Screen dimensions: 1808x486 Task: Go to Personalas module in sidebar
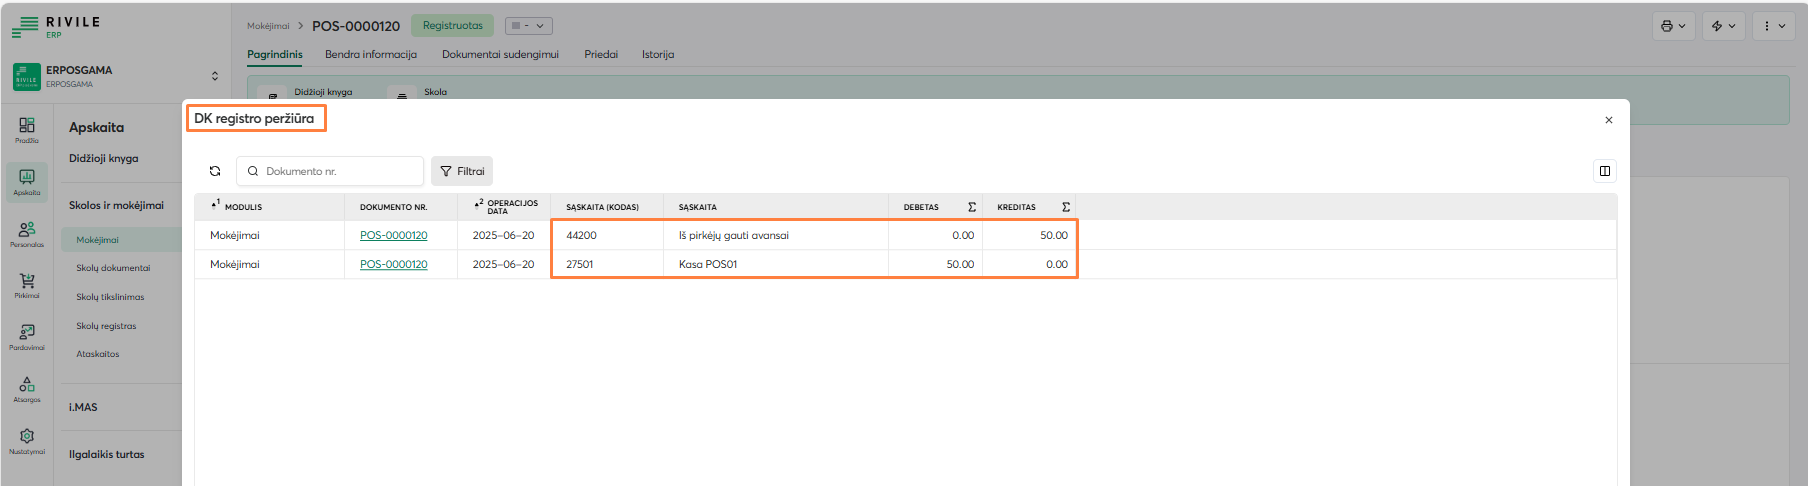[27, 233]
